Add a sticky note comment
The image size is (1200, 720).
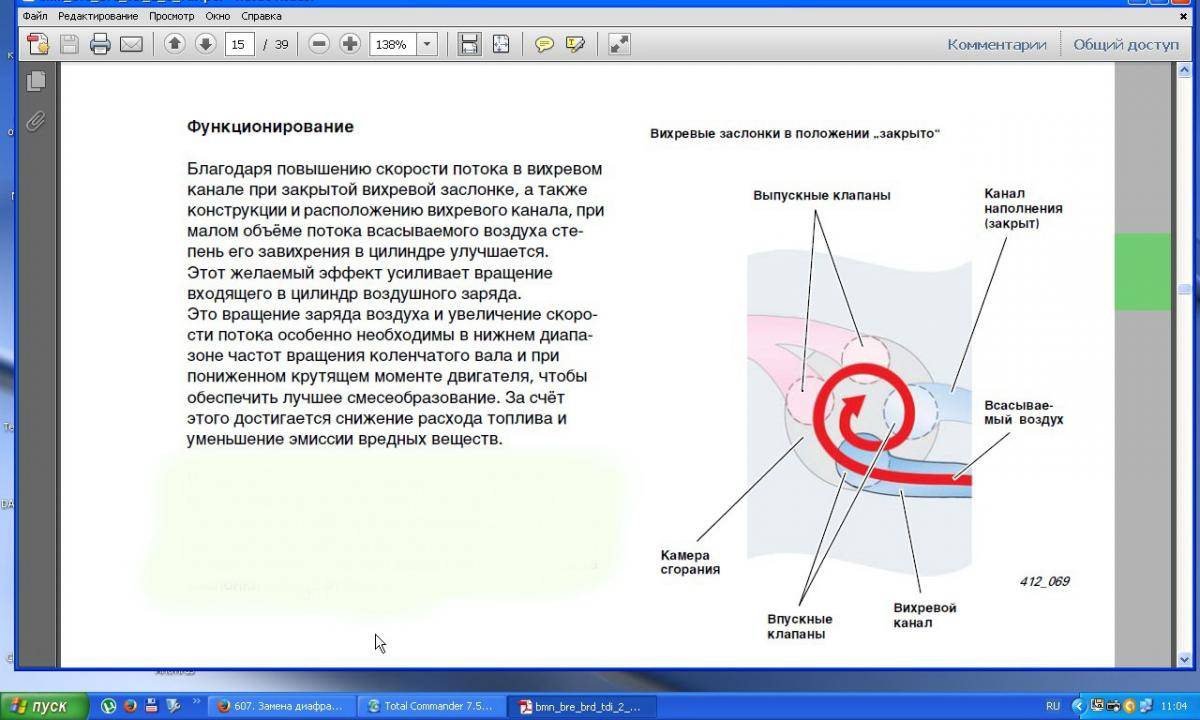tap(544, 44)
